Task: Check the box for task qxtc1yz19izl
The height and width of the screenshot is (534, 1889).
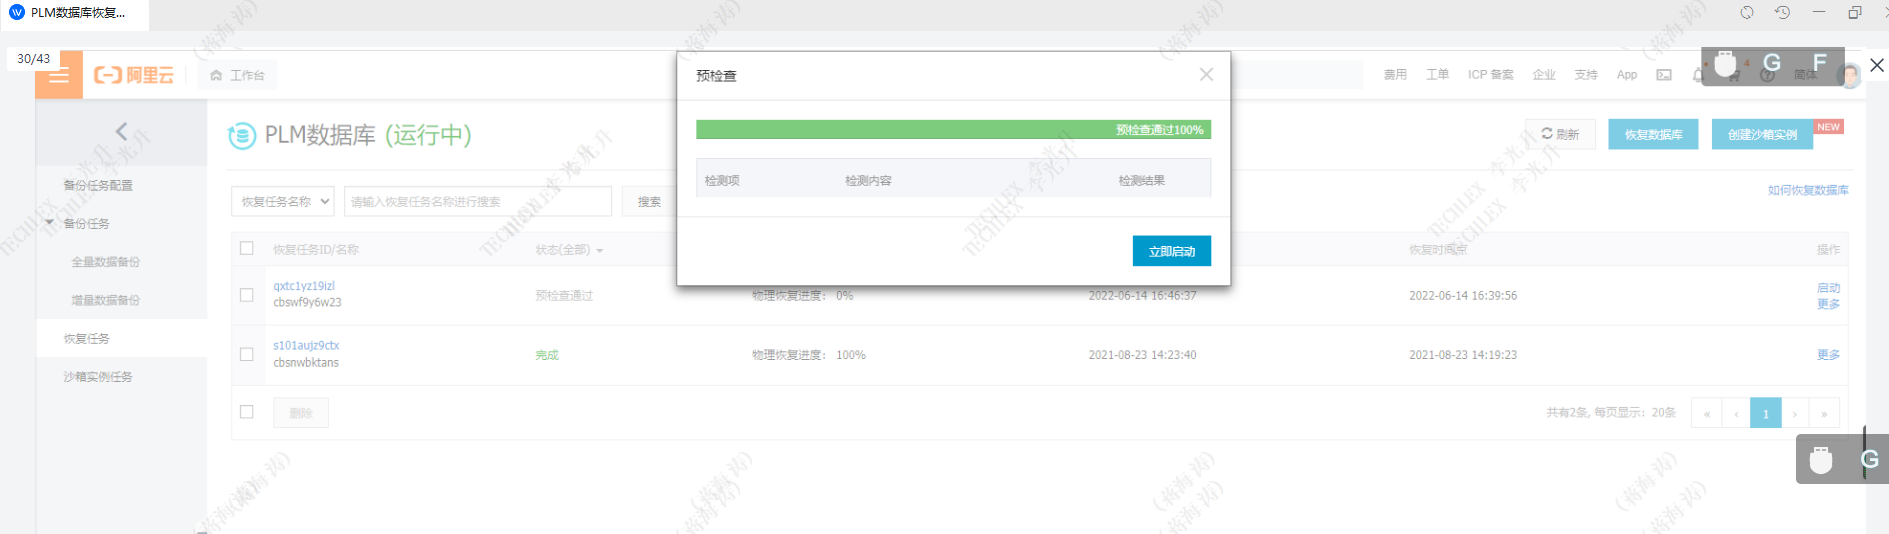Action: click(x=247, y=295)
